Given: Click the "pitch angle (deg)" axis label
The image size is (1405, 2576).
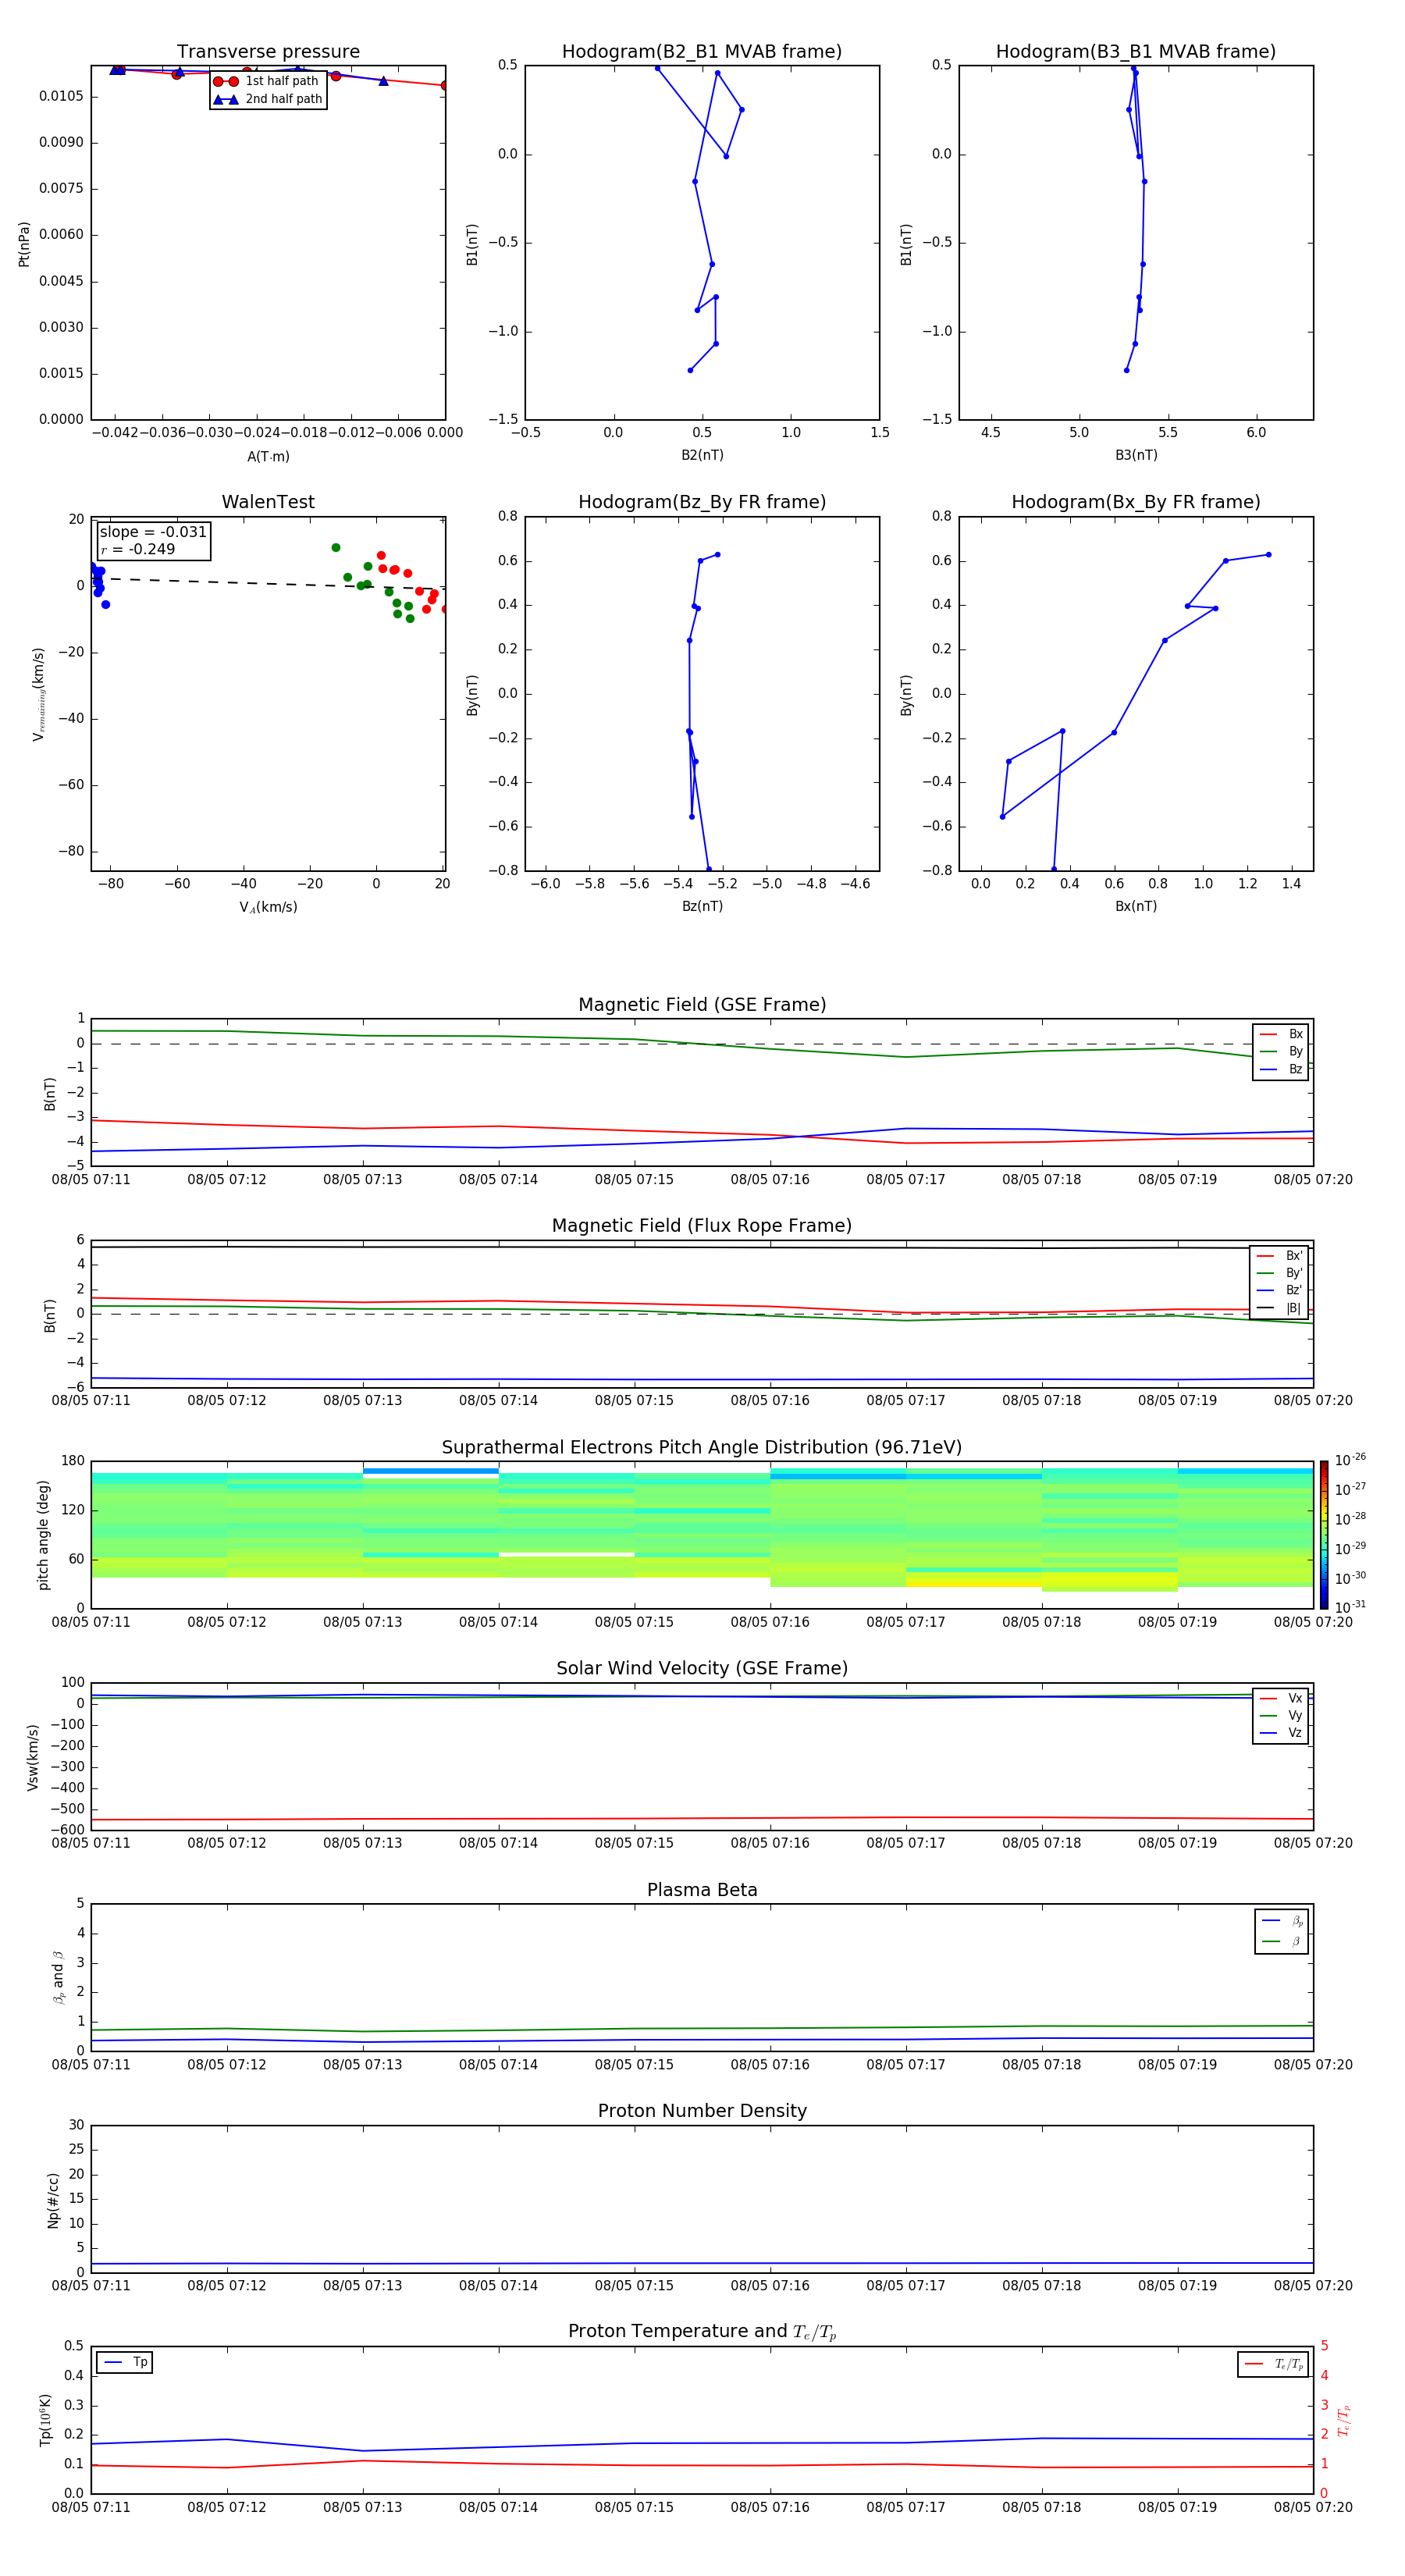Looking at the screenshot, I should click(x=43, y=1535).
